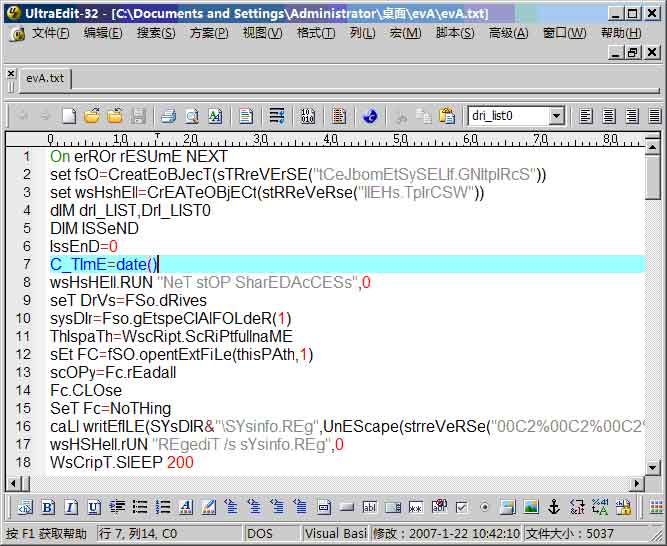667x546 pixels.
Task: Click the greyed-out scissors cut icon
Action: point(401,116)
